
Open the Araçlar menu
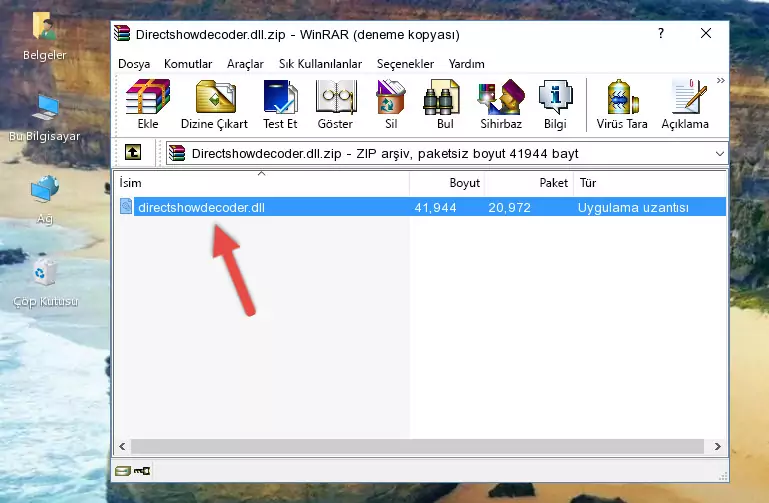pyautogui.click(x=245, y=64)
